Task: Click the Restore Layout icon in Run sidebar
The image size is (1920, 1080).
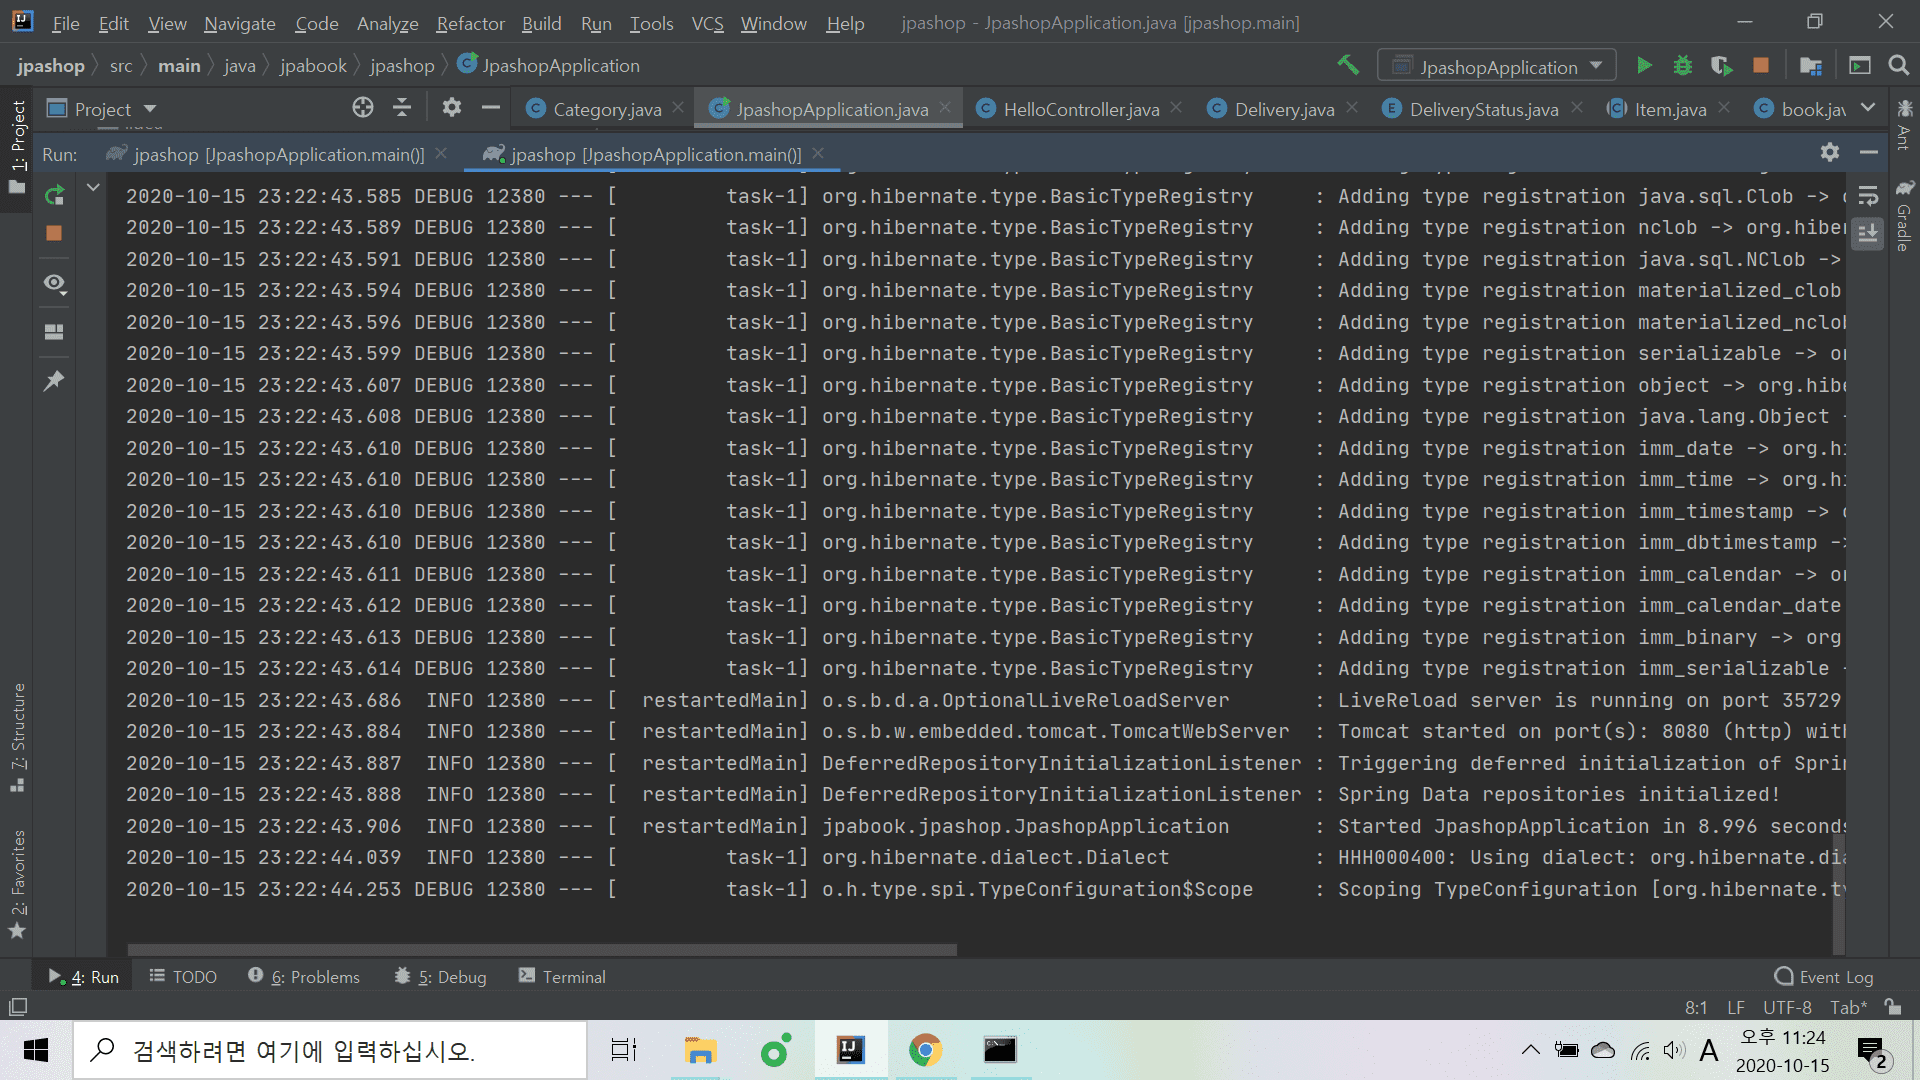Action: point(54,331)
